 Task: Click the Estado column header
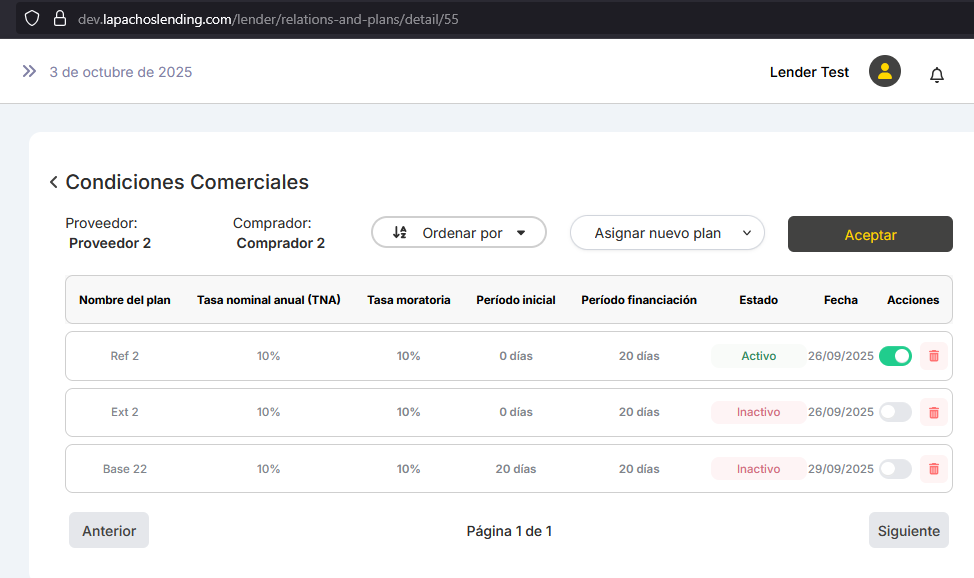[758, 300]
